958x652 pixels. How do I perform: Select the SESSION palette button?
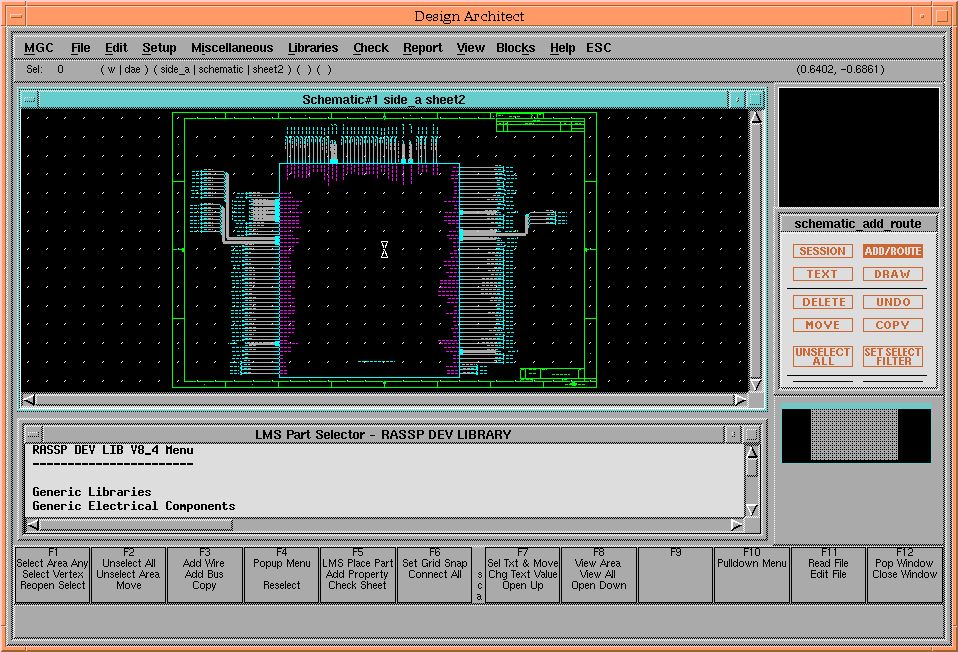click(x=823, y=251)
